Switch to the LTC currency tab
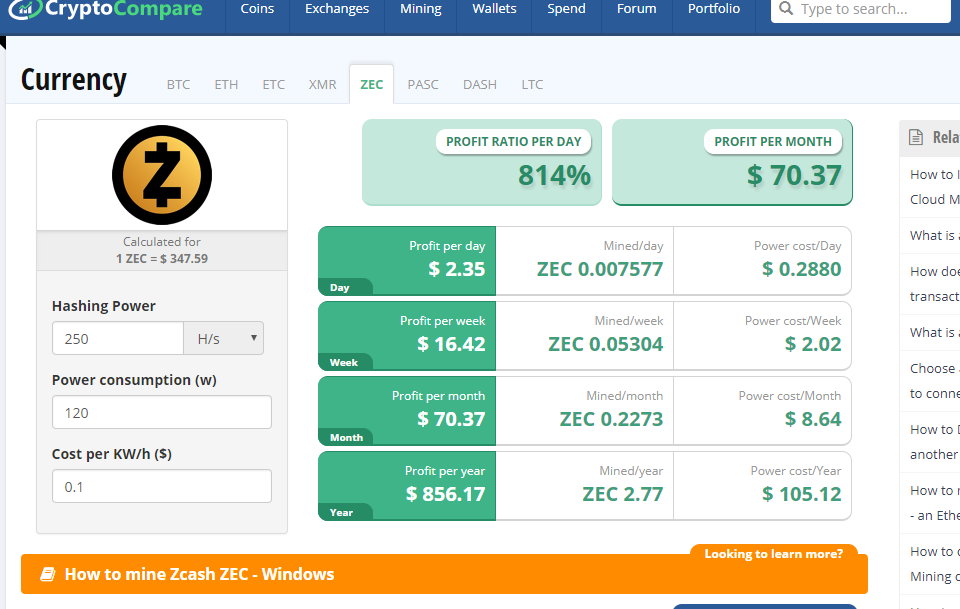This screenshot has height=609, width=960. [x=532, y=85]
